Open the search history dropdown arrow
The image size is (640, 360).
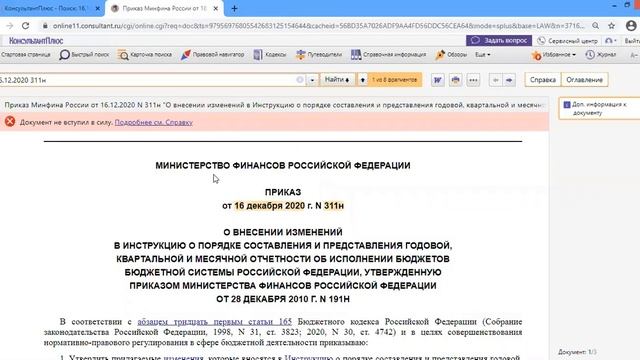pos(312,80)
